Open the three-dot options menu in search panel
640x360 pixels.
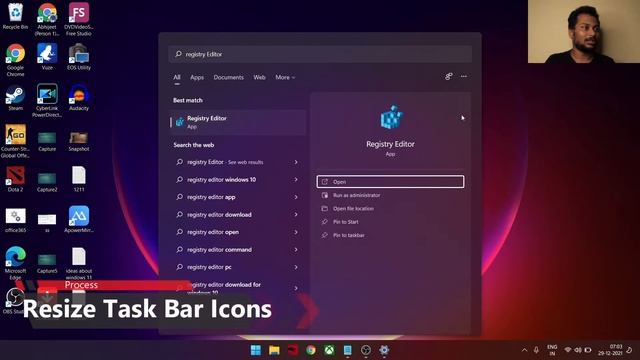click(x=464, y=76)
